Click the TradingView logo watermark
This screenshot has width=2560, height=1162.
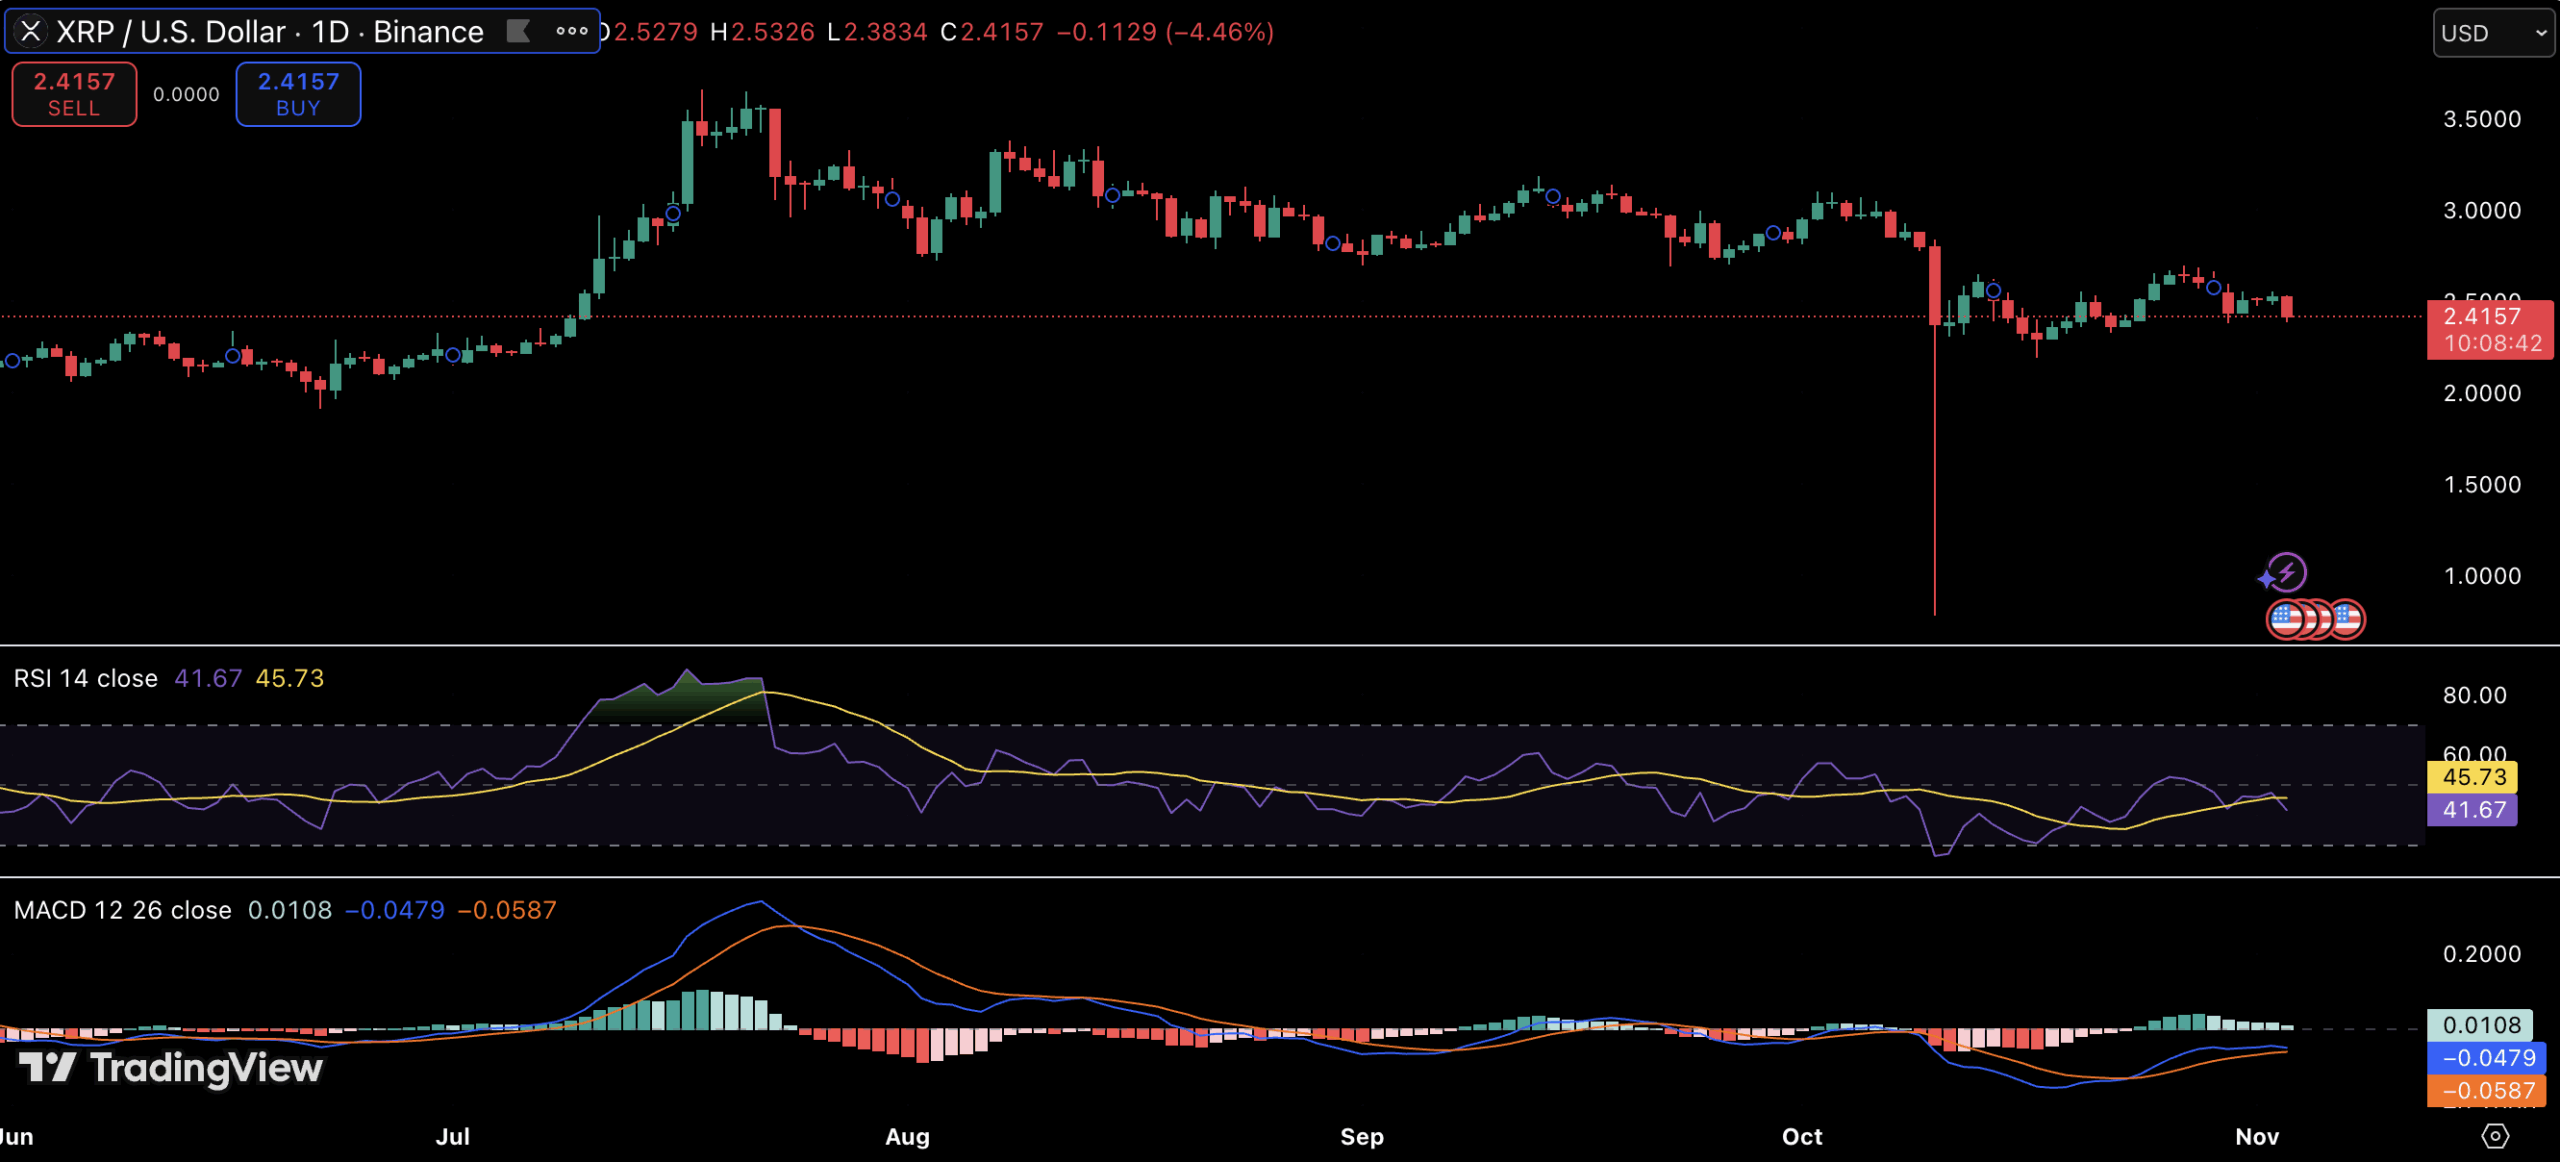[172, 1068]
